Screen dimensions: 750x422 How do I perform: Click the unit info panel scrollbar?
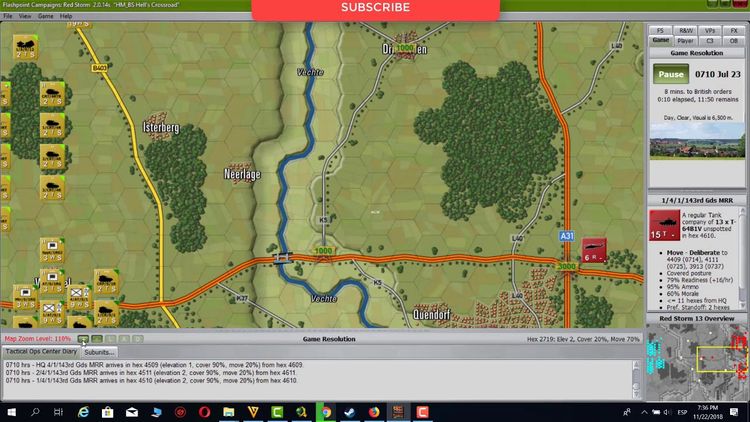pos(742,258)
